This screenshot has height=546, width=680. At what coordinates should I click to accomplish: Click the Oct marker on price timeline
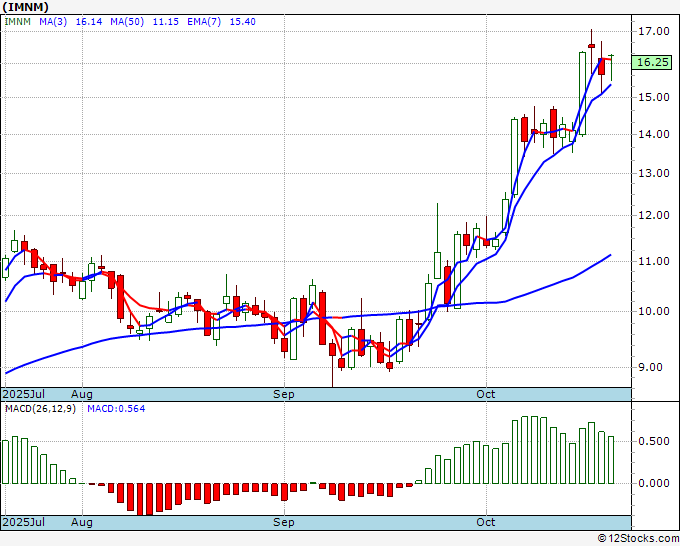click(486, 394)
